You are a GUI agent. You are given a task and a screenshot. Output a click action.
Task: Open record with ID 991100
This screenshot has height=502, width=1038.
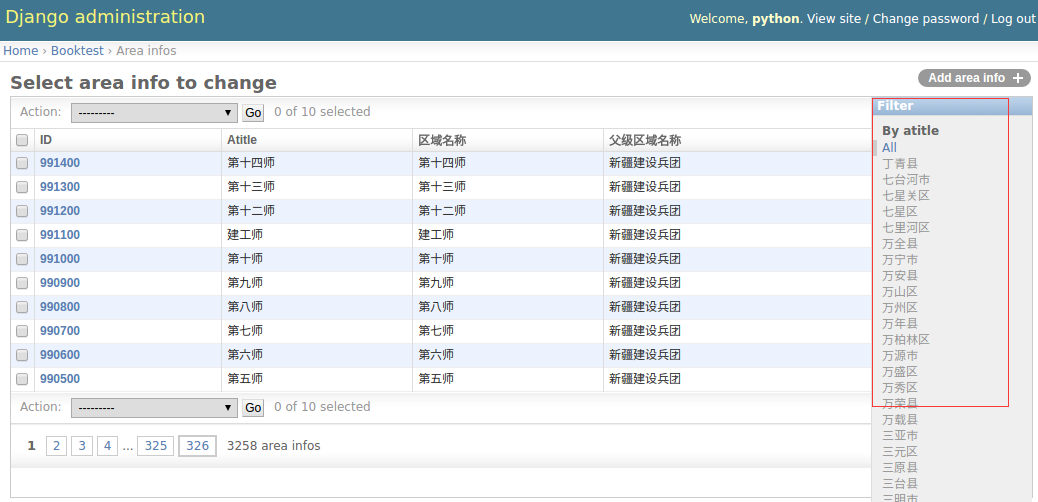pos(60,235)
